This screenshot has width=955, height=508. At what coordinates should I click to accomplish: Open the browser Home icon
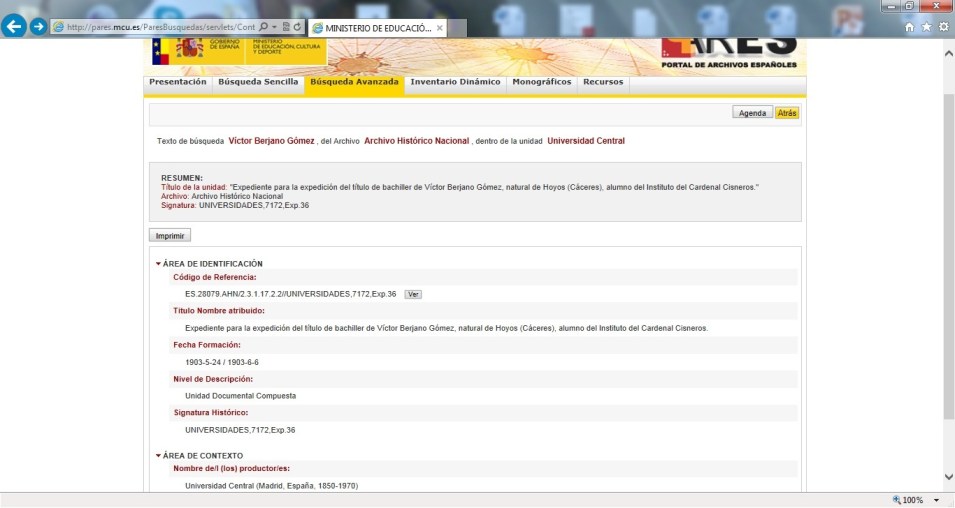coord(911,27)
